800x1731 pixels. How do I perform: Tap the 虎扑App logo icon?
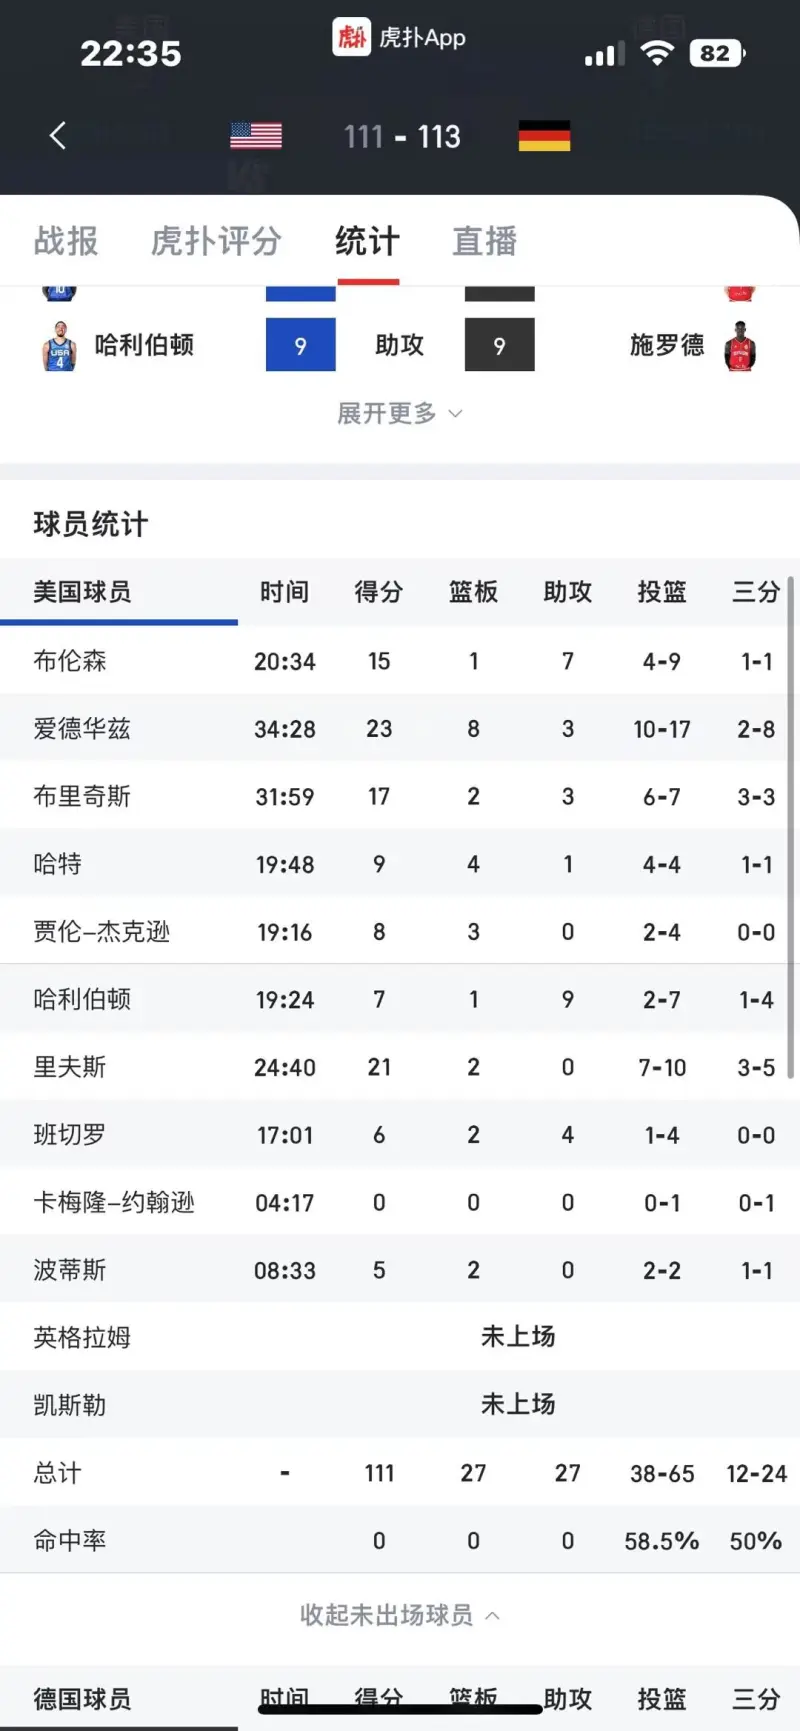[x=351, y=38]
